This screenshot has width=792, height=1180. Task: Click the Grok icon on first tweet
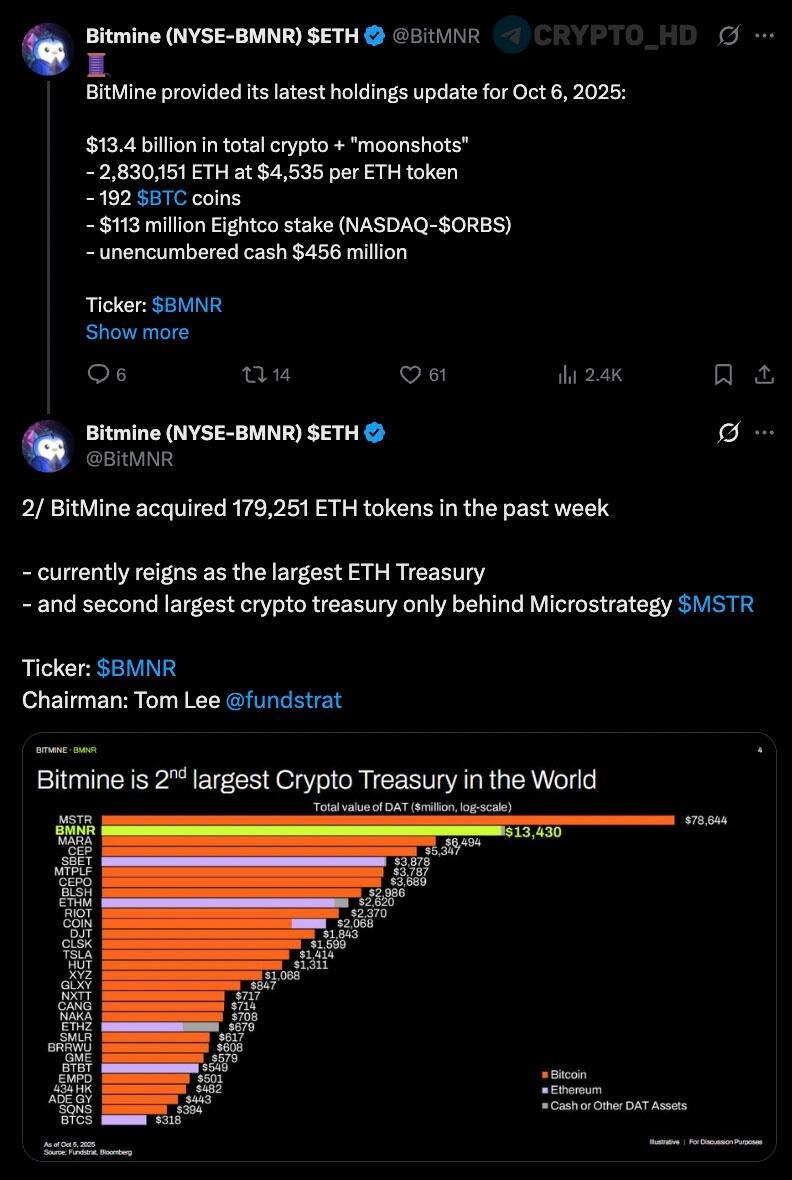(728, 36)
